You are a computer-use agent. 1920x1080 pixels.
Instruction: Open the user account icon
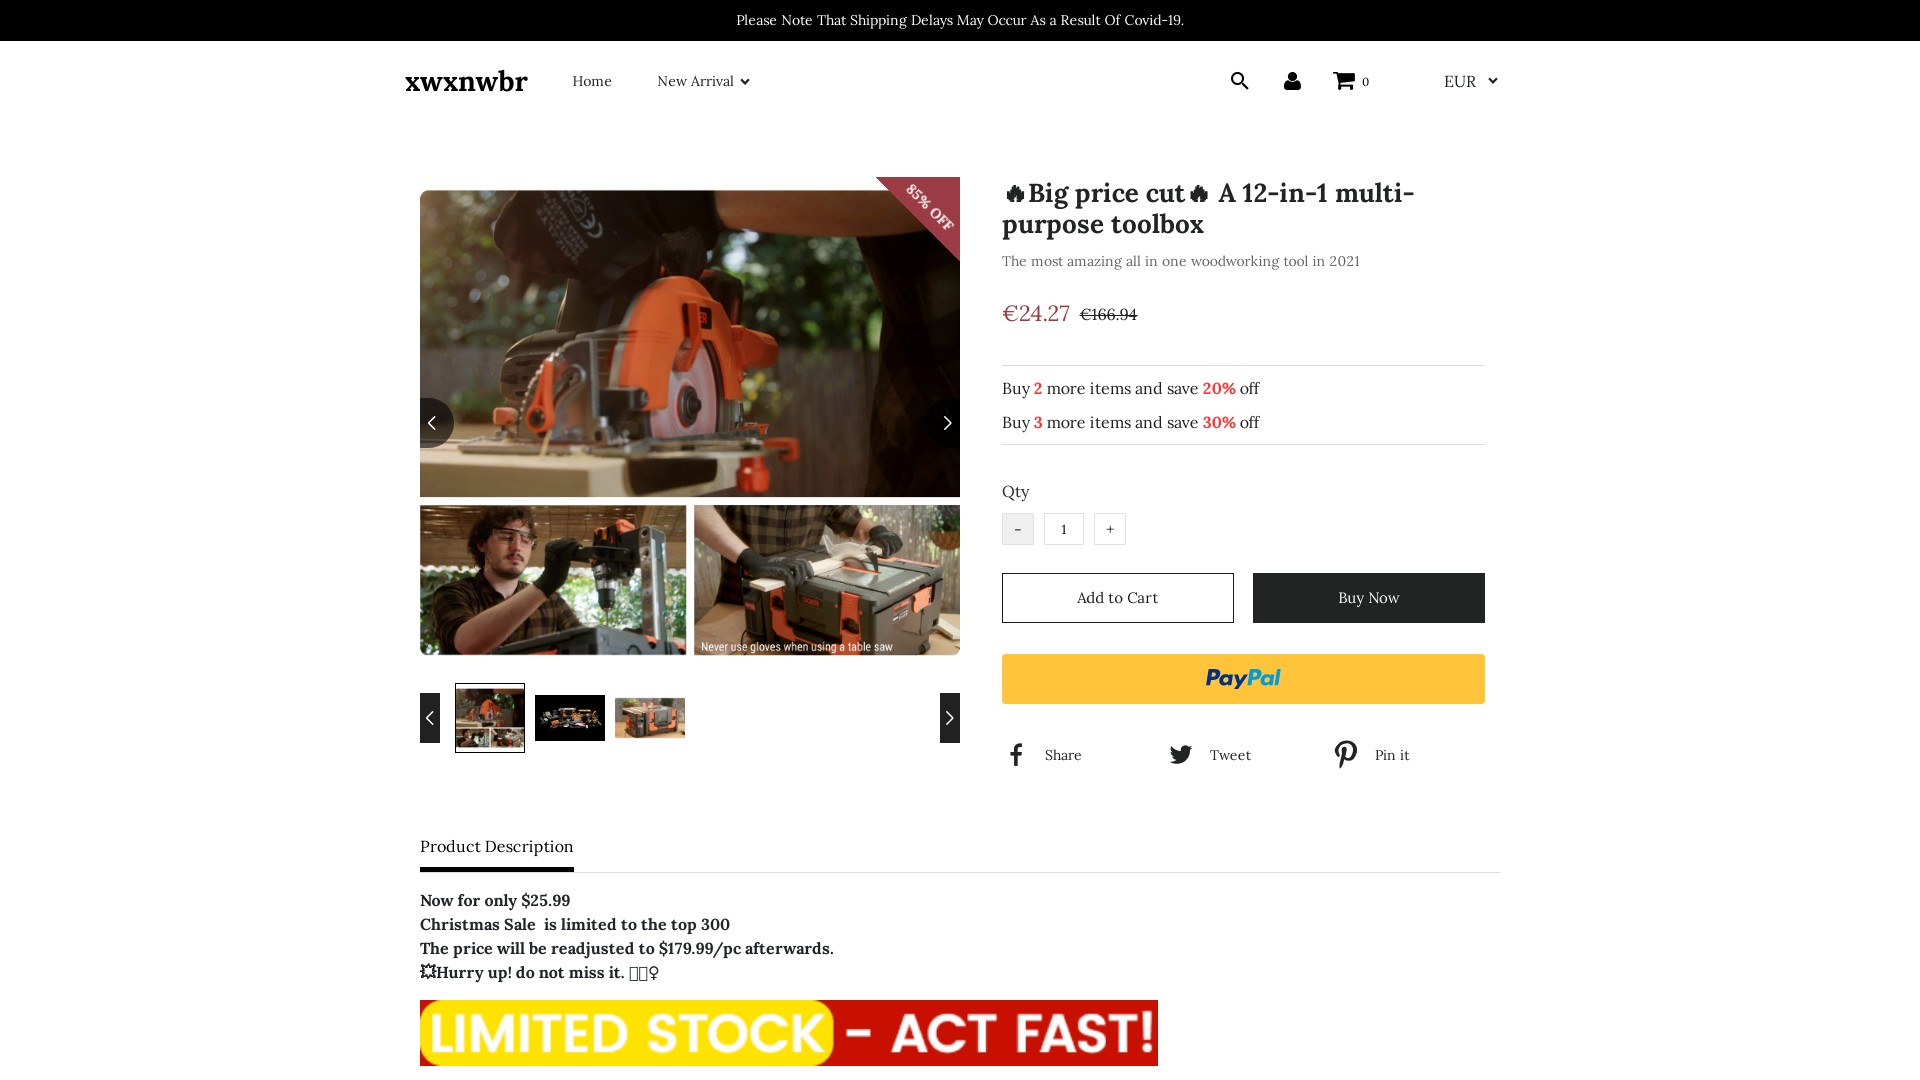coord(1292,81)
